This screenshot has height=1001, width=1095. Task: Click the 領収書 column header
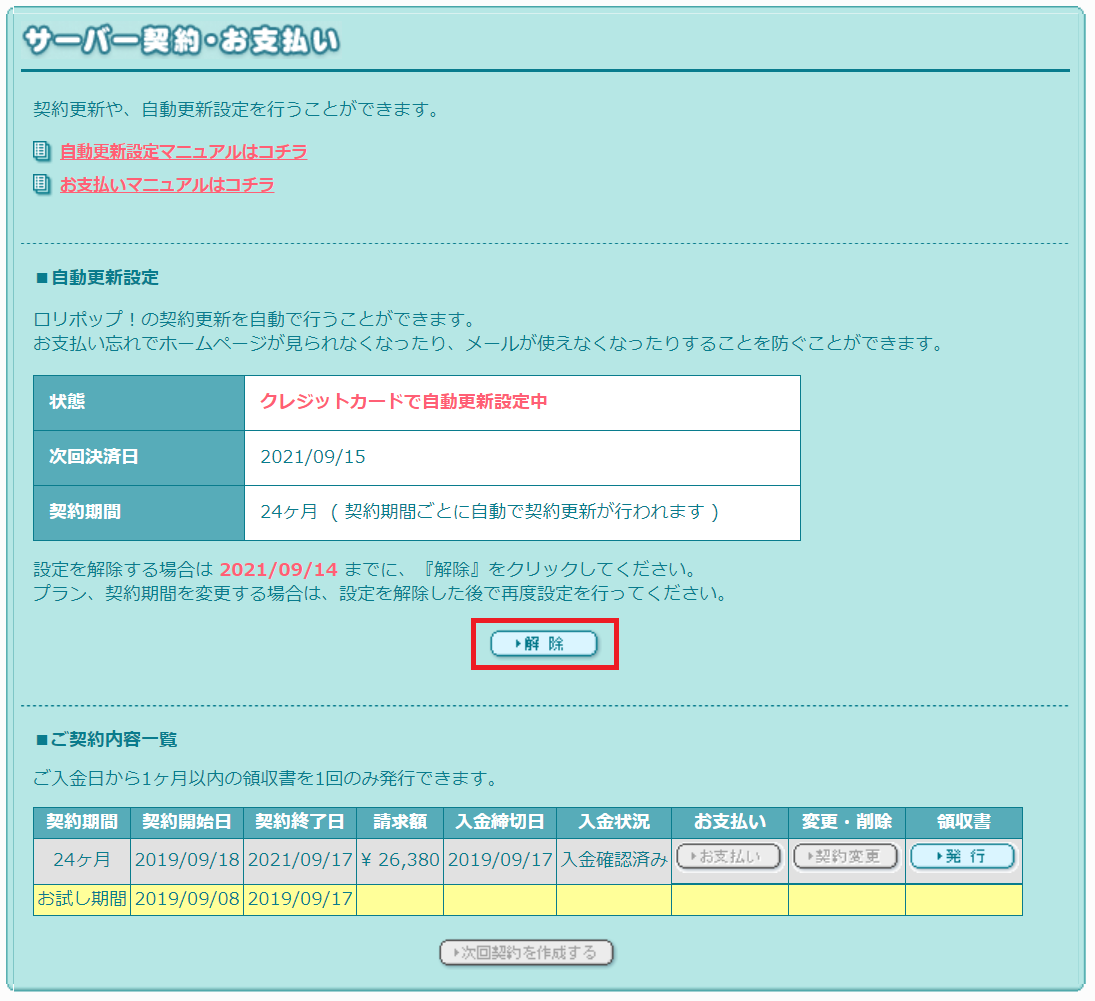coord(964,822)
